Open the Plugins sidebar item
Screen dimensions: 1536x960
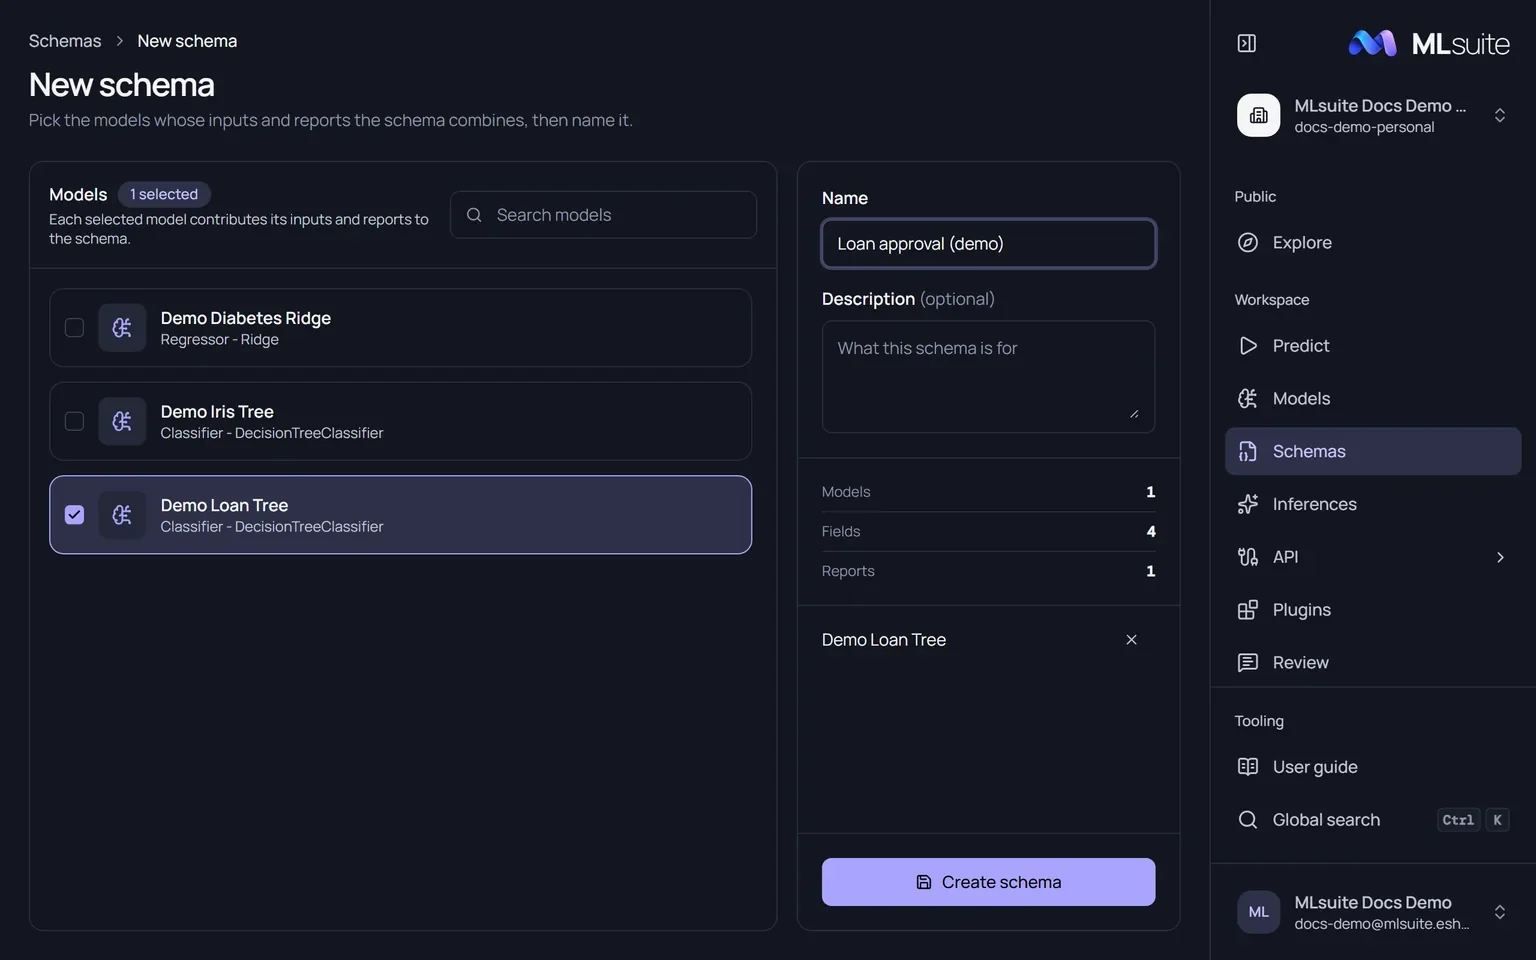[x=1373, y=610]
